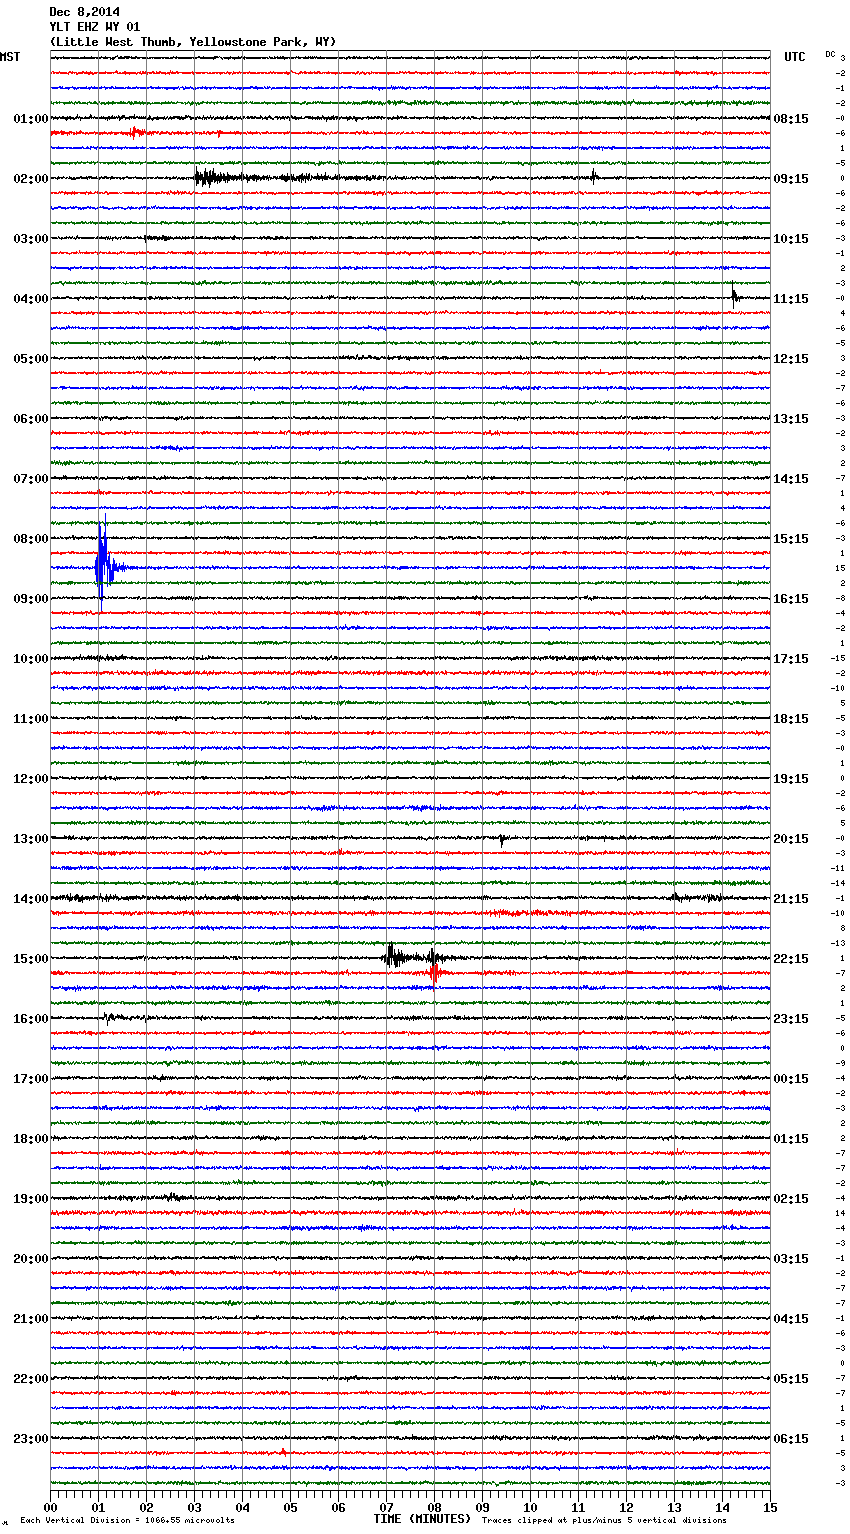The image size is (850, 1534).
Task: Click the 'UTC' time zone label
Action: click(x=795, y=57)
